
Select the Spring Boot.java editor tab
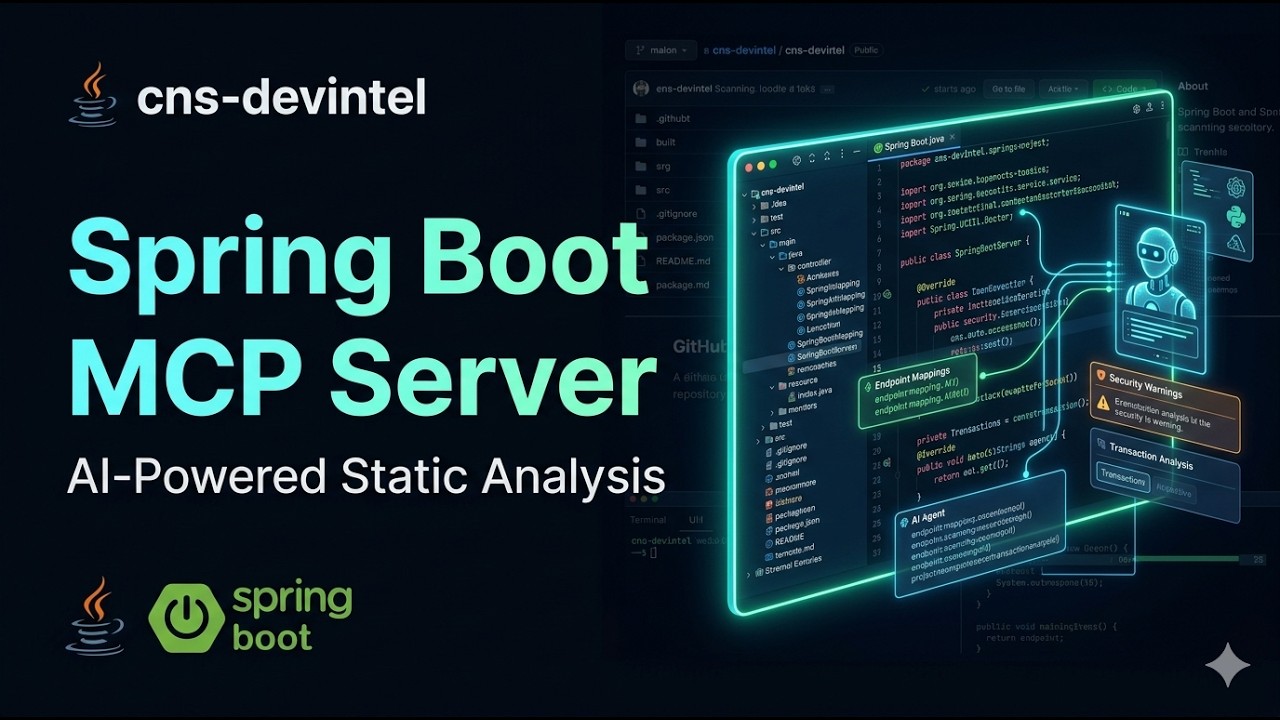[915, 145]
